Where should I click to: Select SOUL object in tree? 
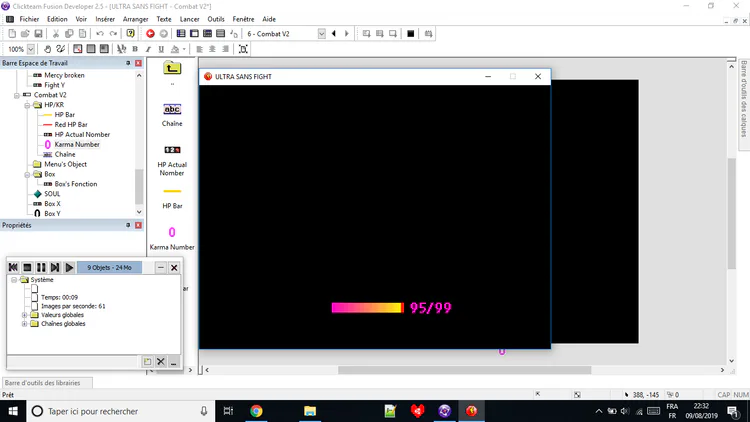coord(52,194)
